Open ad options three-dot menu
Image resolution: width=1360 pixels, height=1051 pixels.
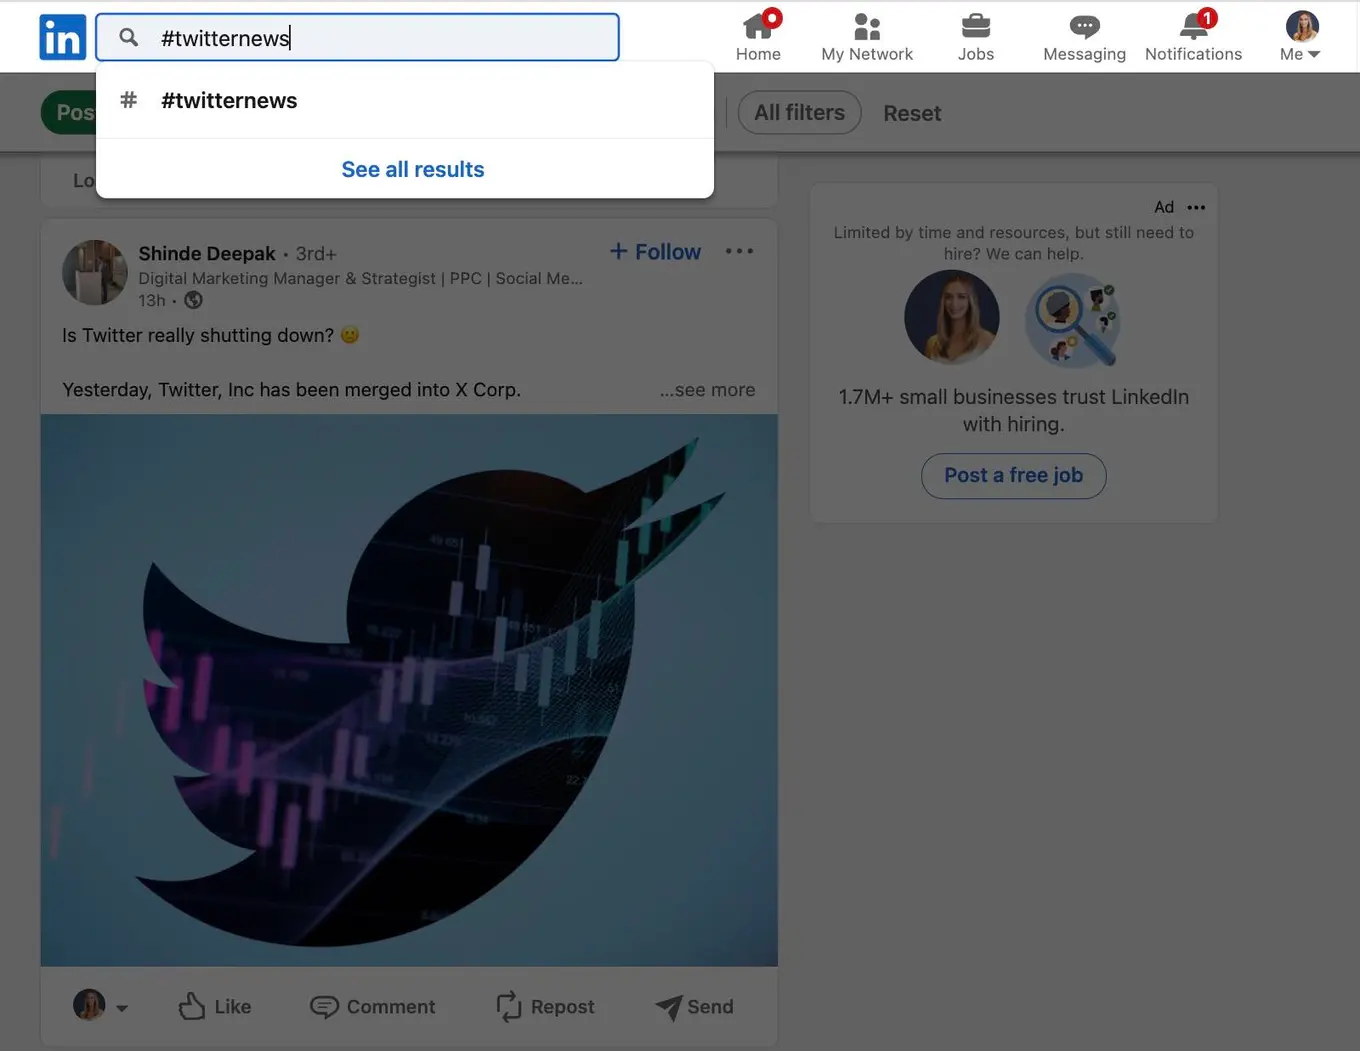pyautogui.click(x=1196, y=207)
